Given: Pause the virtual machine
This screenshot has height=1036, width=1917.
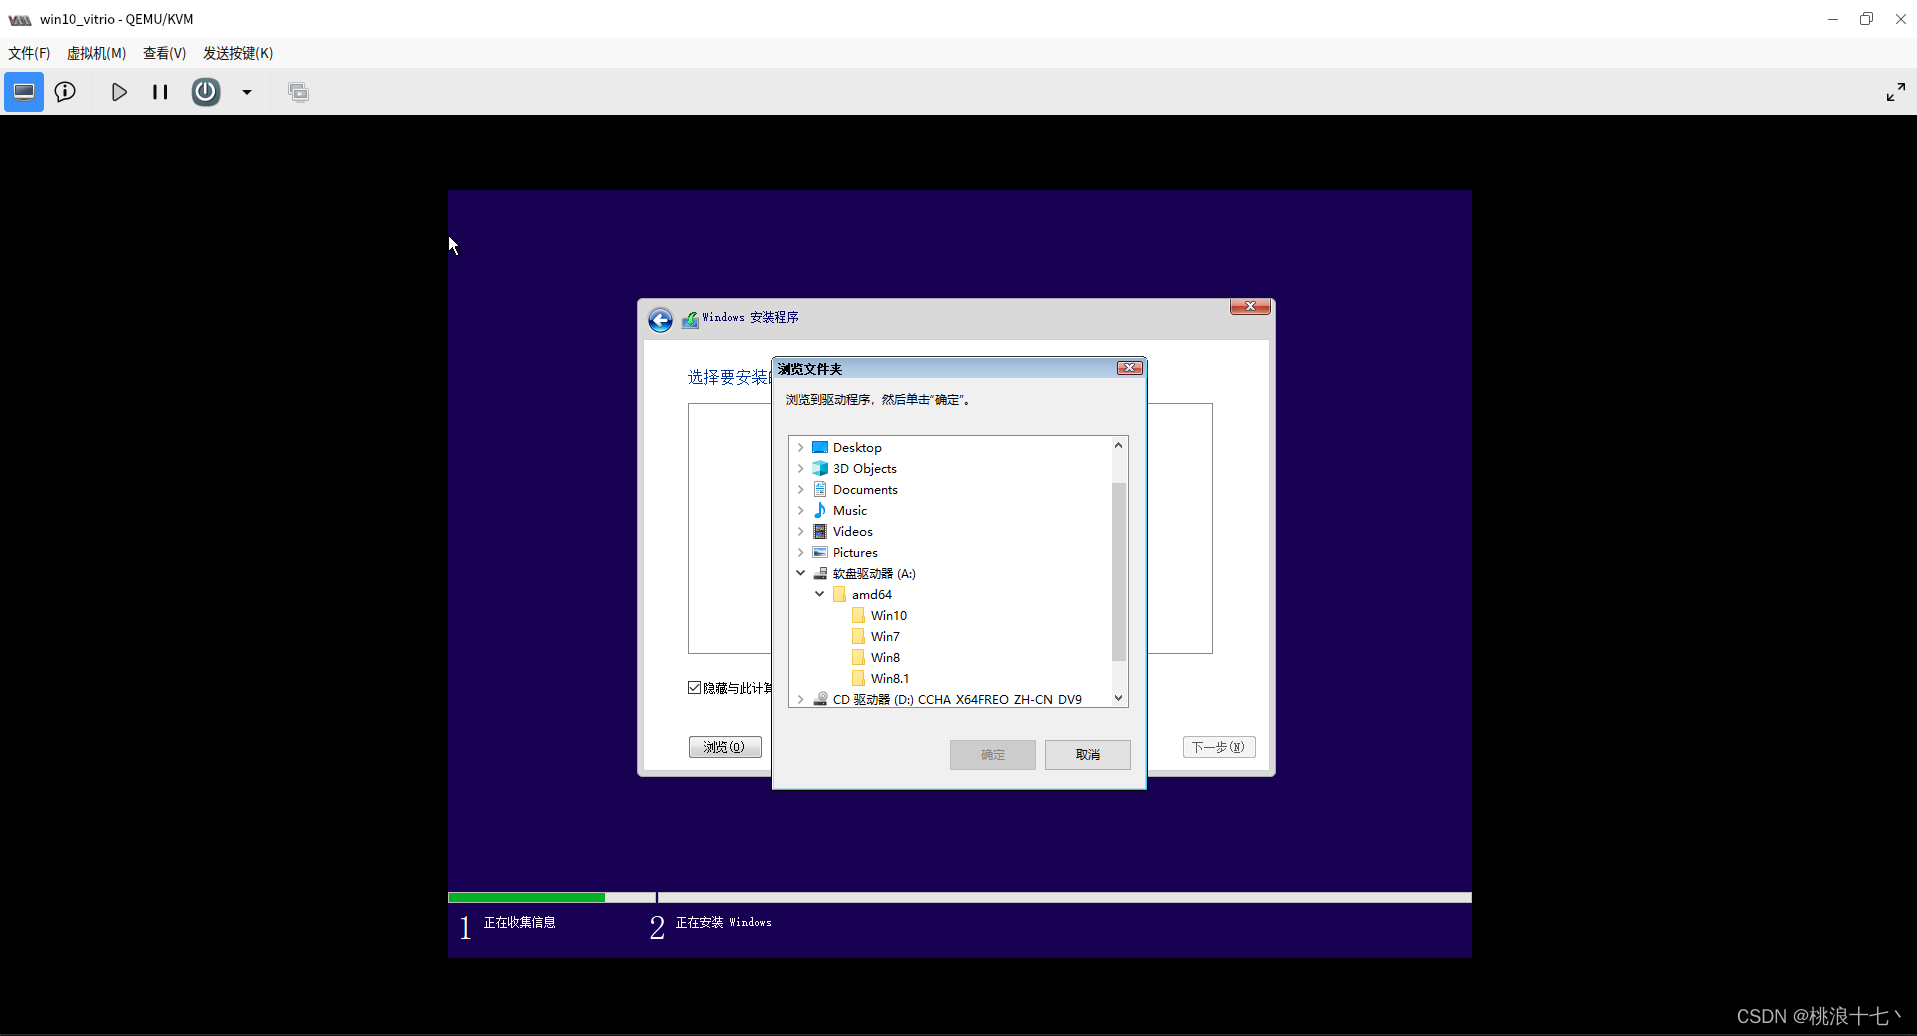Looking at the screenshot, I should point(160,92).
